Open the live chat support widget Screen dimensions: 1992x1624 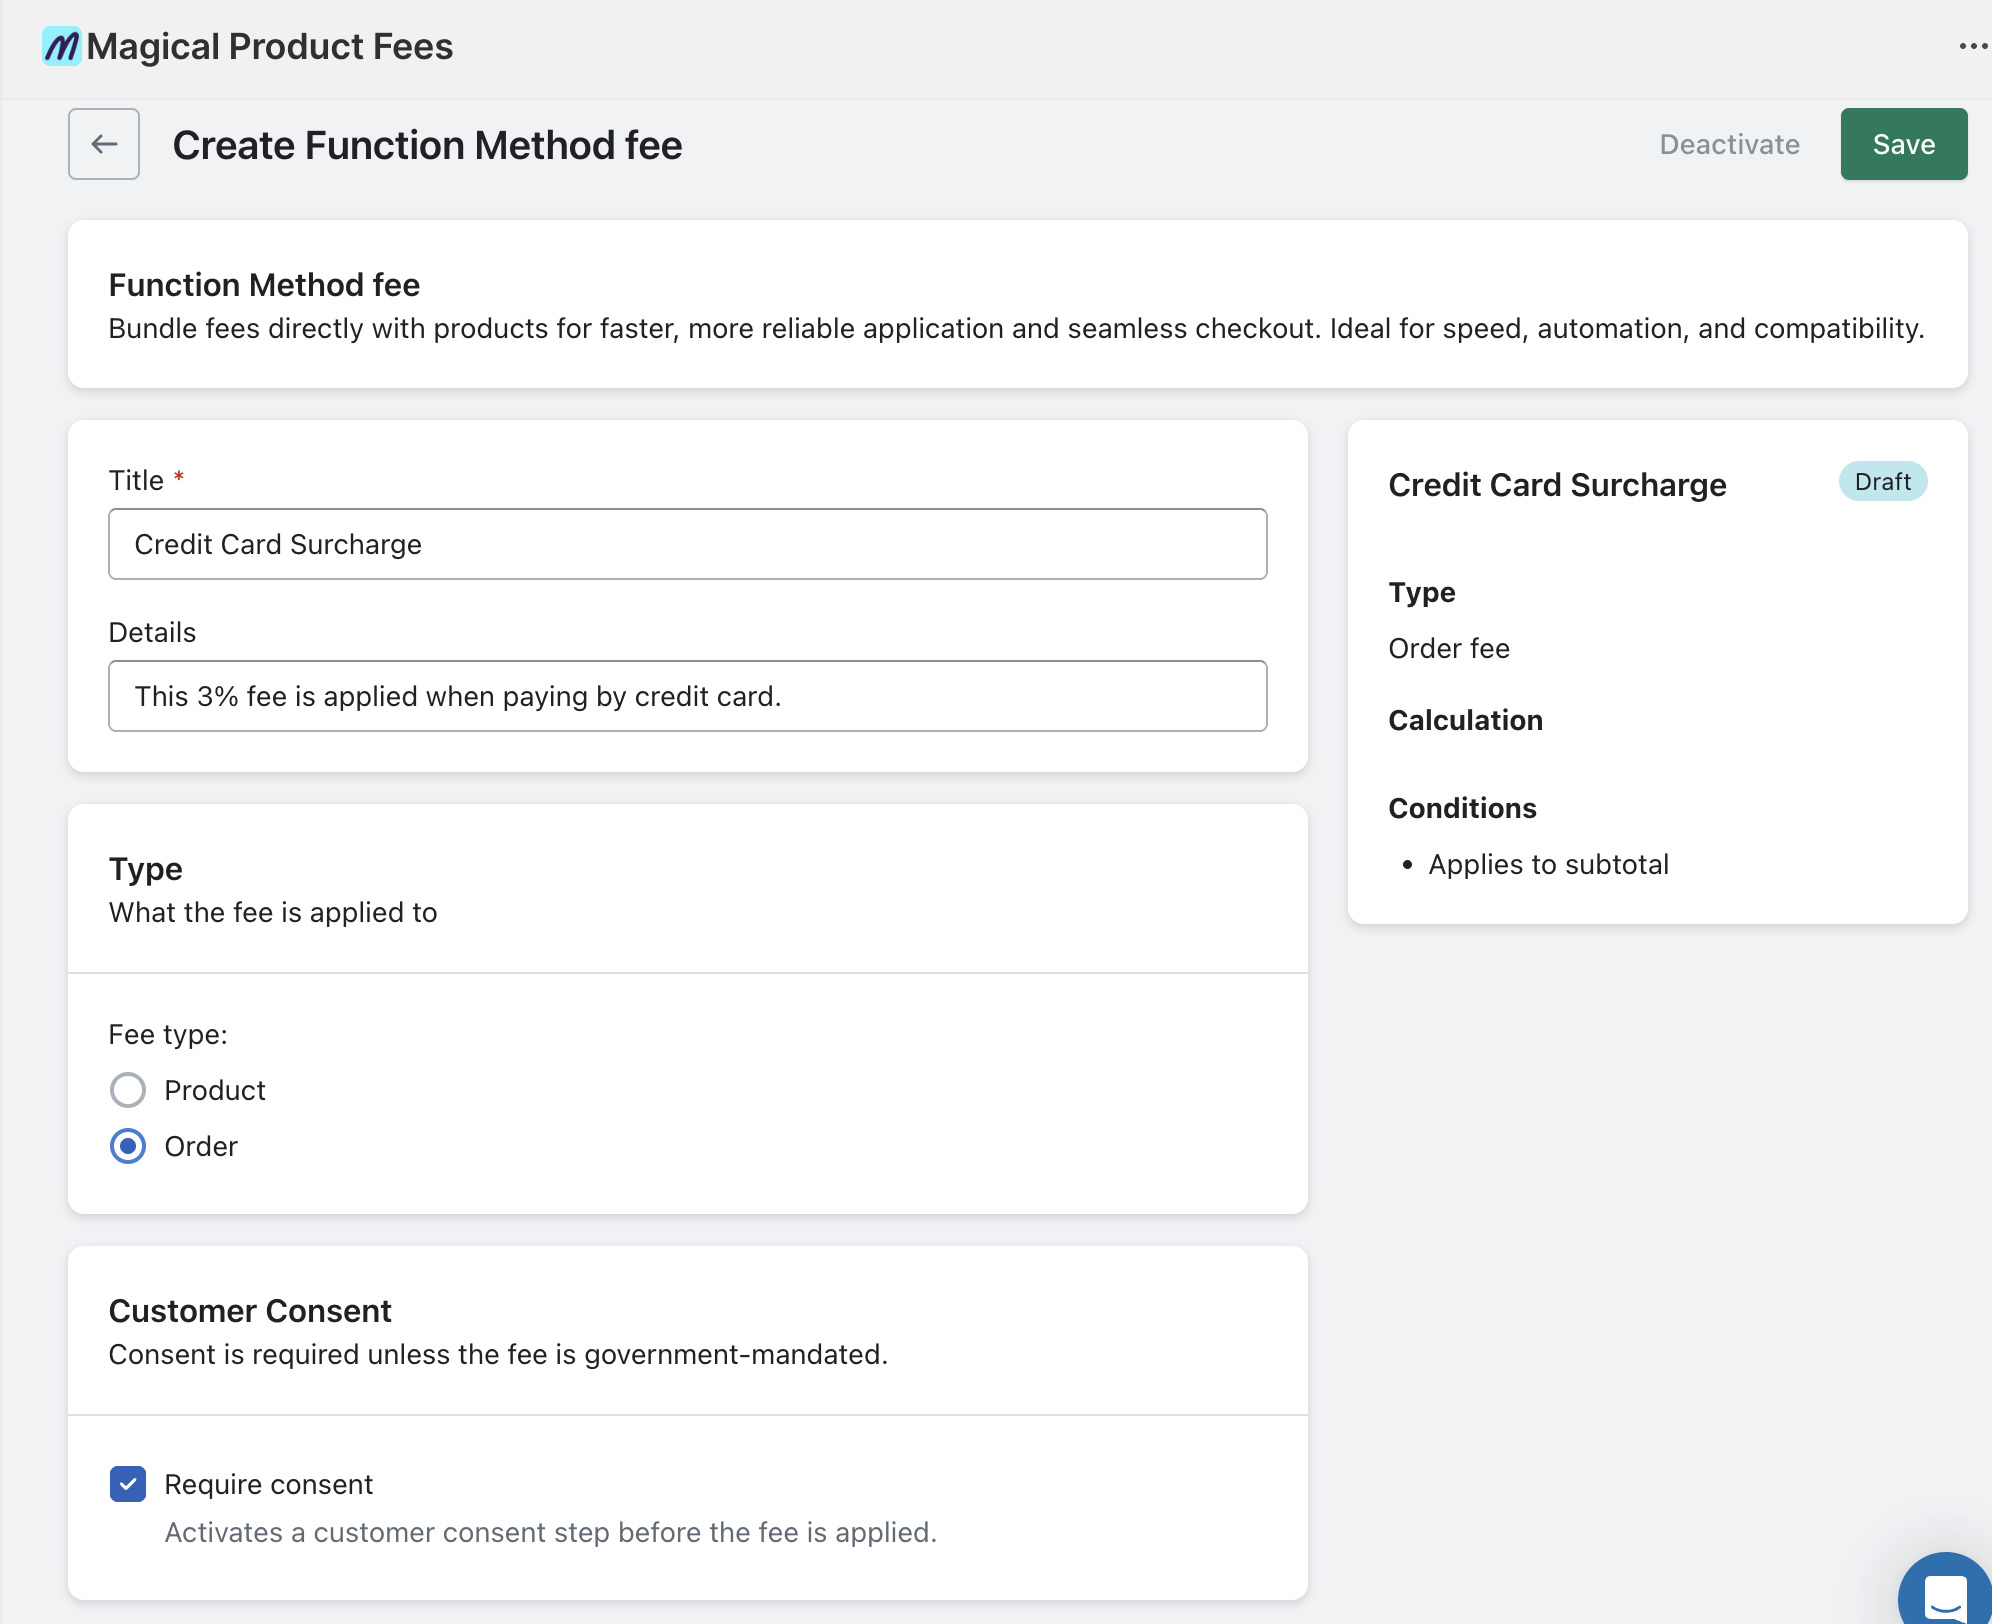[x=1943, y=1590]
